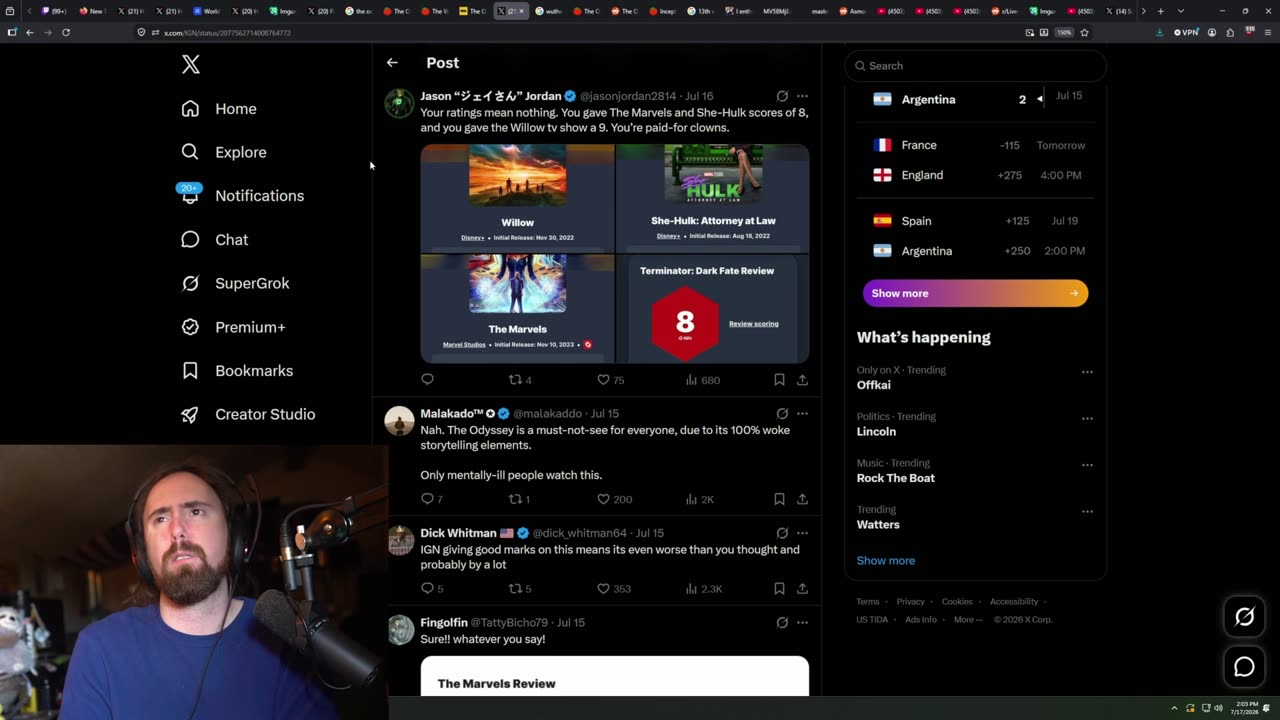
Task: Open the floating Grok button
Action: (1244, 617)
